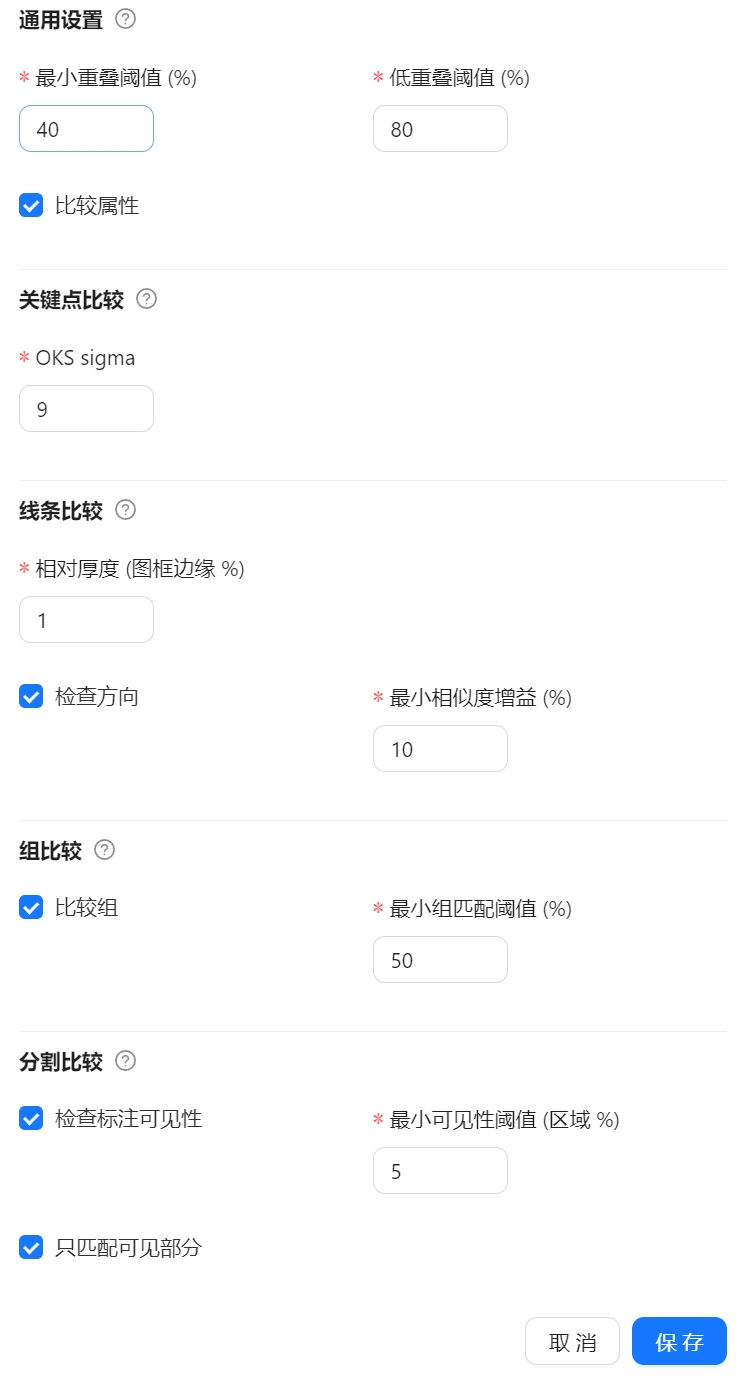Focus the 最小相似度增益 input box

coord(440,749)
